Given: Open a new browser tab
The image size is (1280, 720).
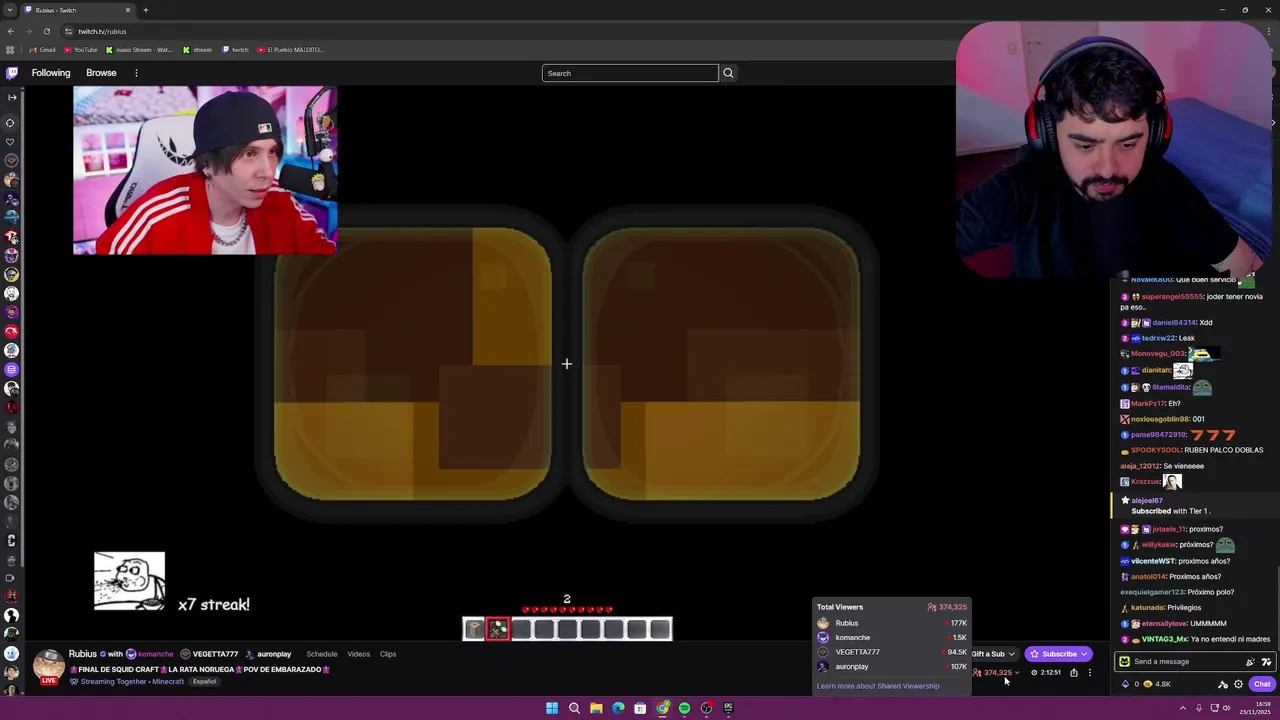Looking at the screenshot, I should (x=145, y=10).
